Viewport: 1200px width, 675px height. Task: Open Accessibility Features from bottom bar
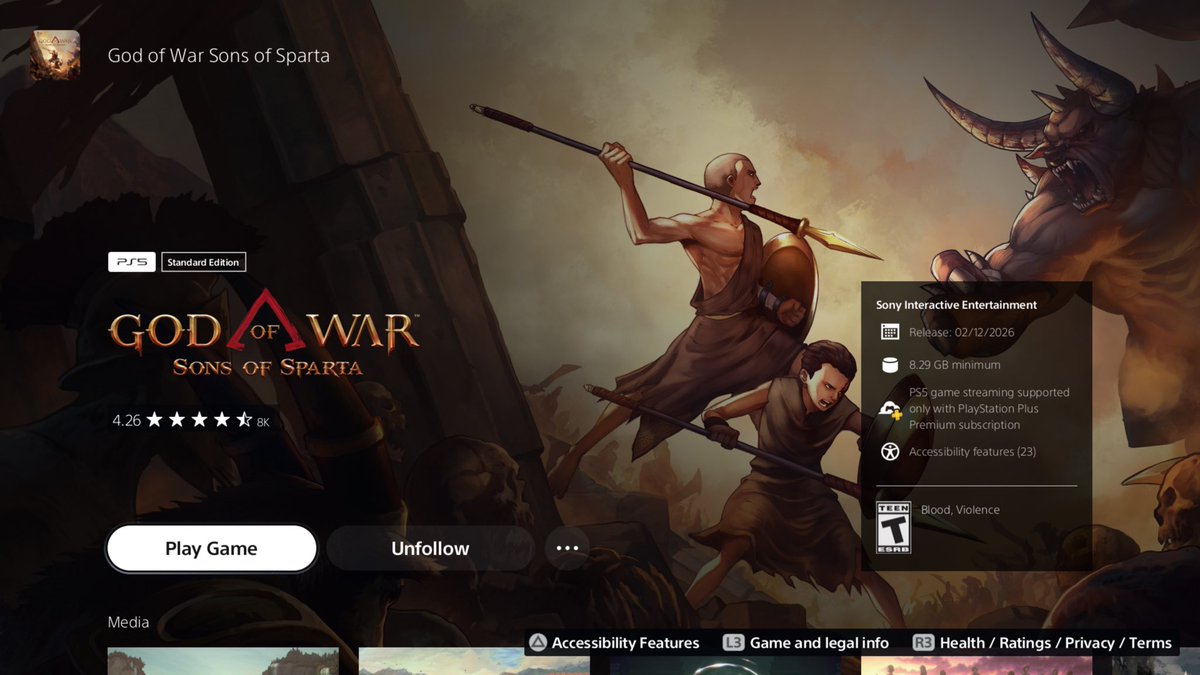pos(626,643)
